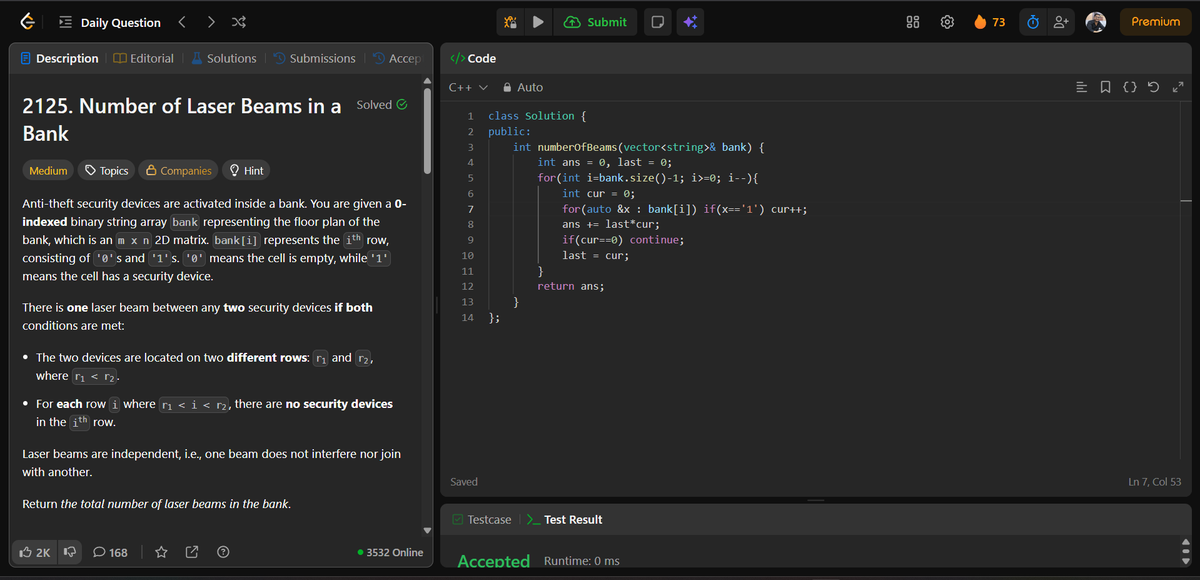Share the problem via external link icon
Screen dimensions: 1200x580
(x=192, y=552)
